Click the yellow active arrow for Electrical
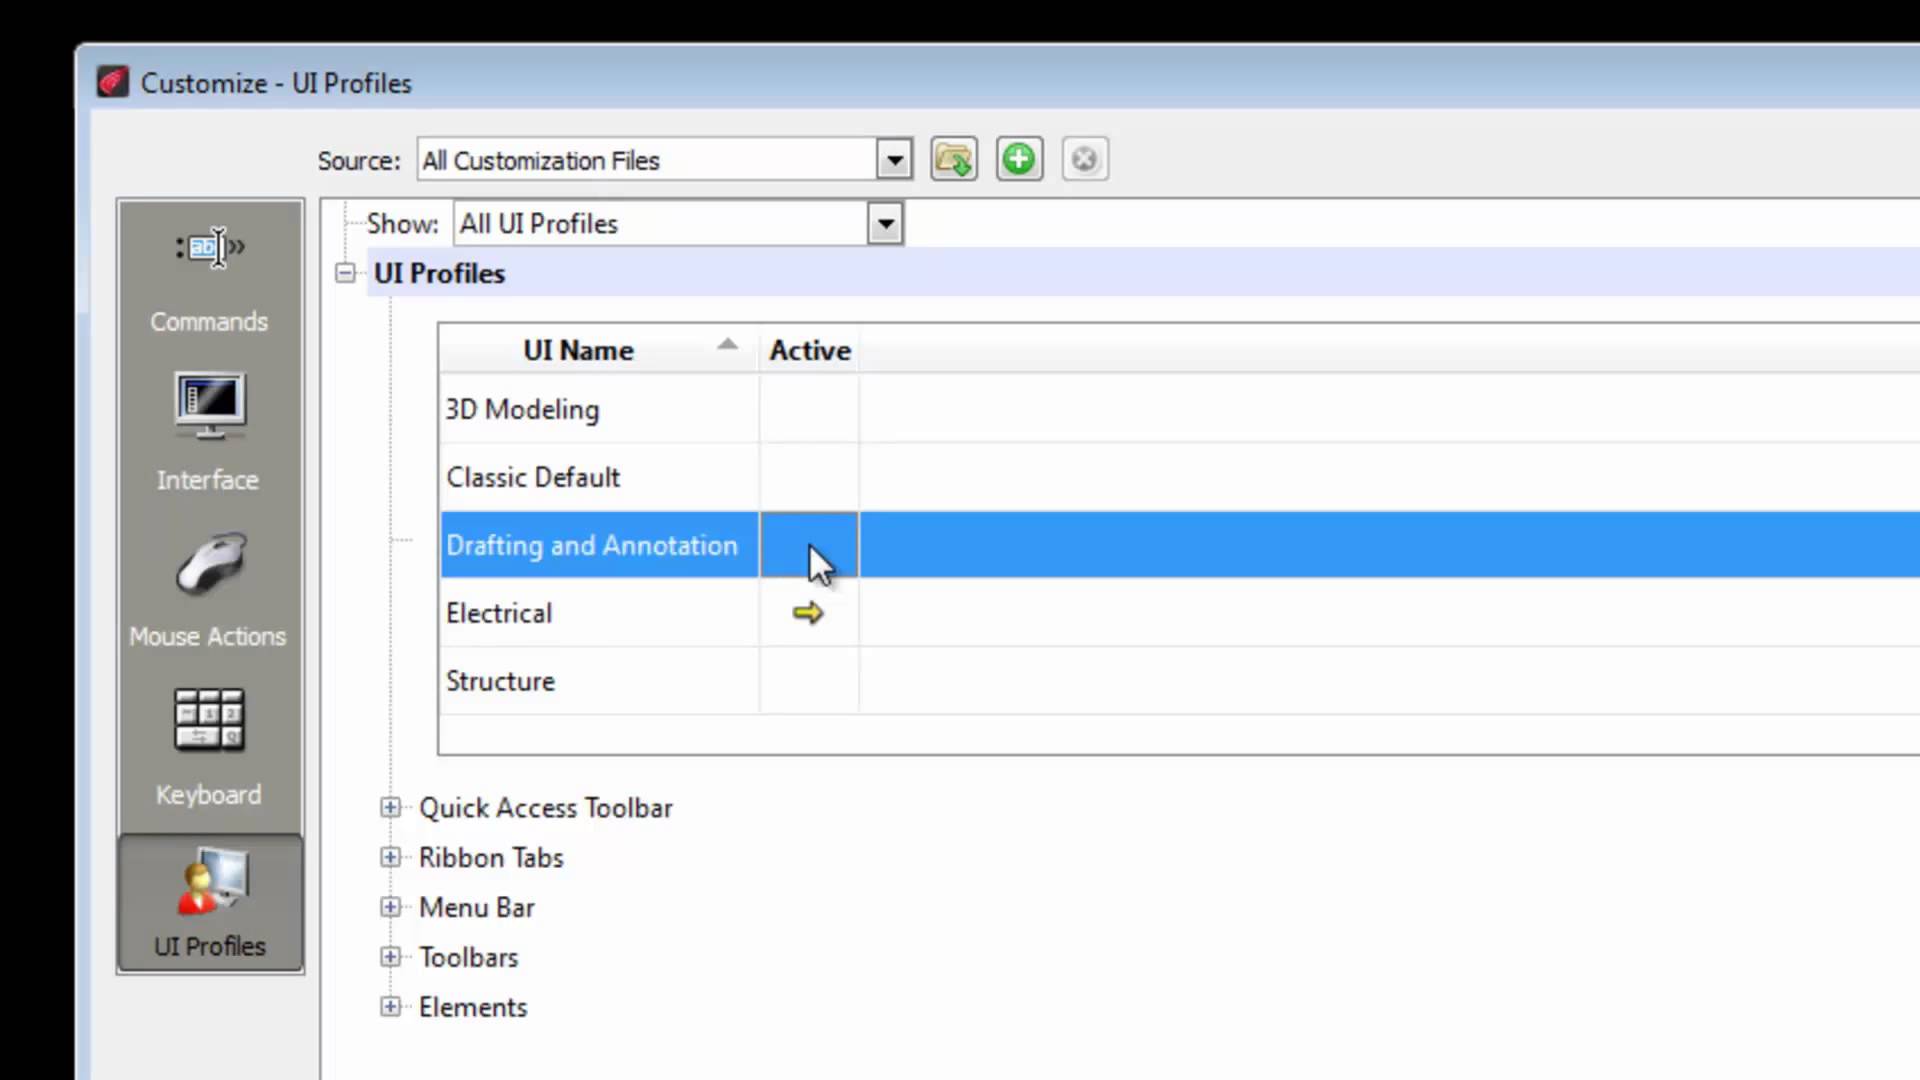This screenshot has height=1080, width=1920. click(808, 613)
